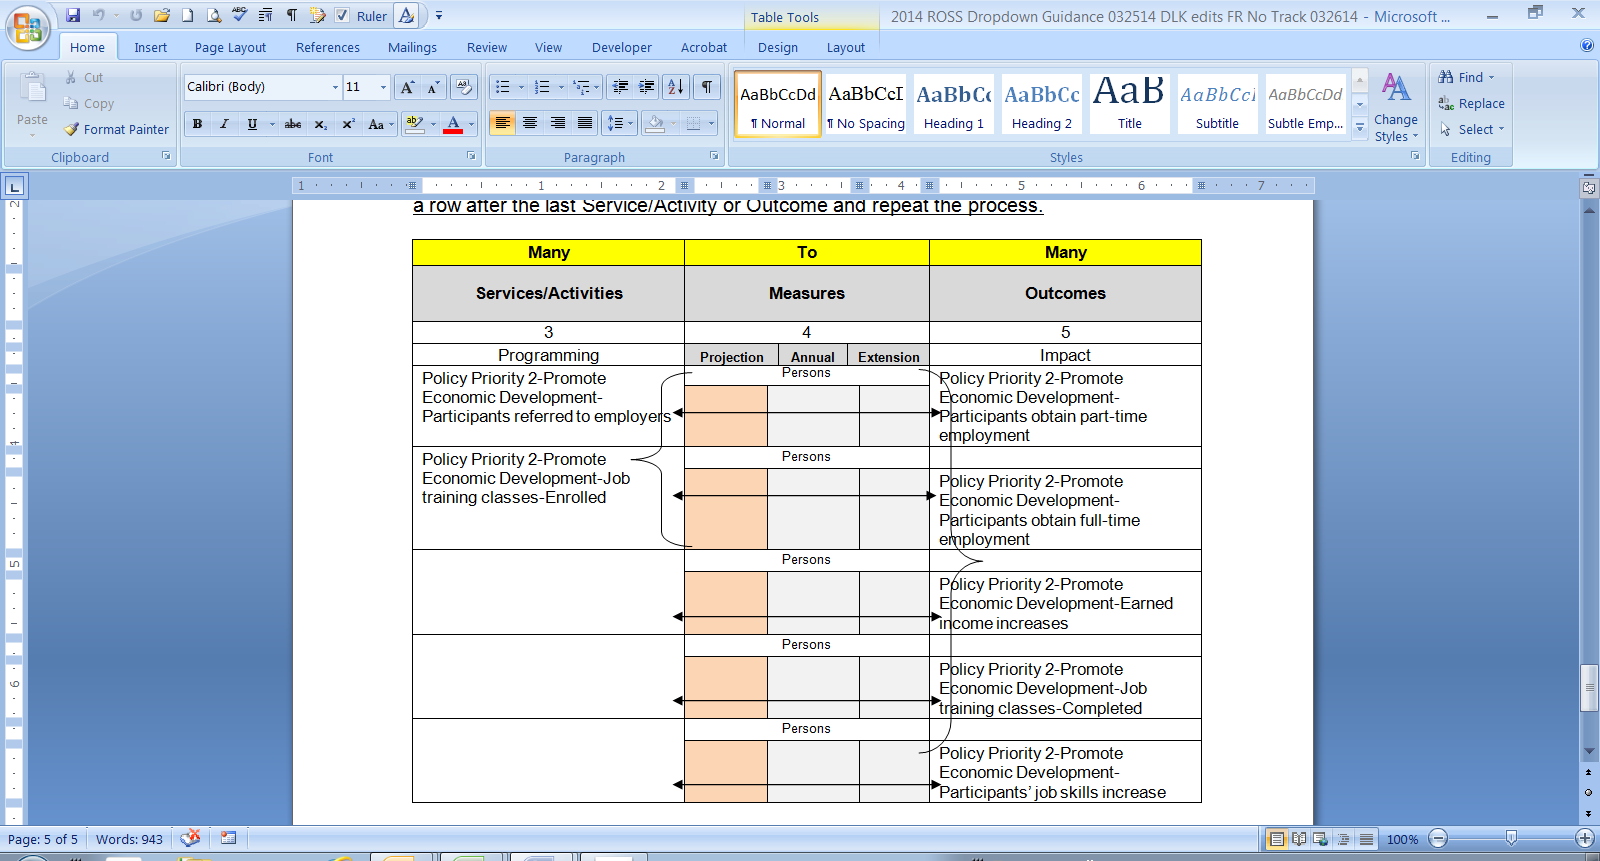Apply italic formatting
The width and height of the screenshot is (1600, 861).
point(224,124)
